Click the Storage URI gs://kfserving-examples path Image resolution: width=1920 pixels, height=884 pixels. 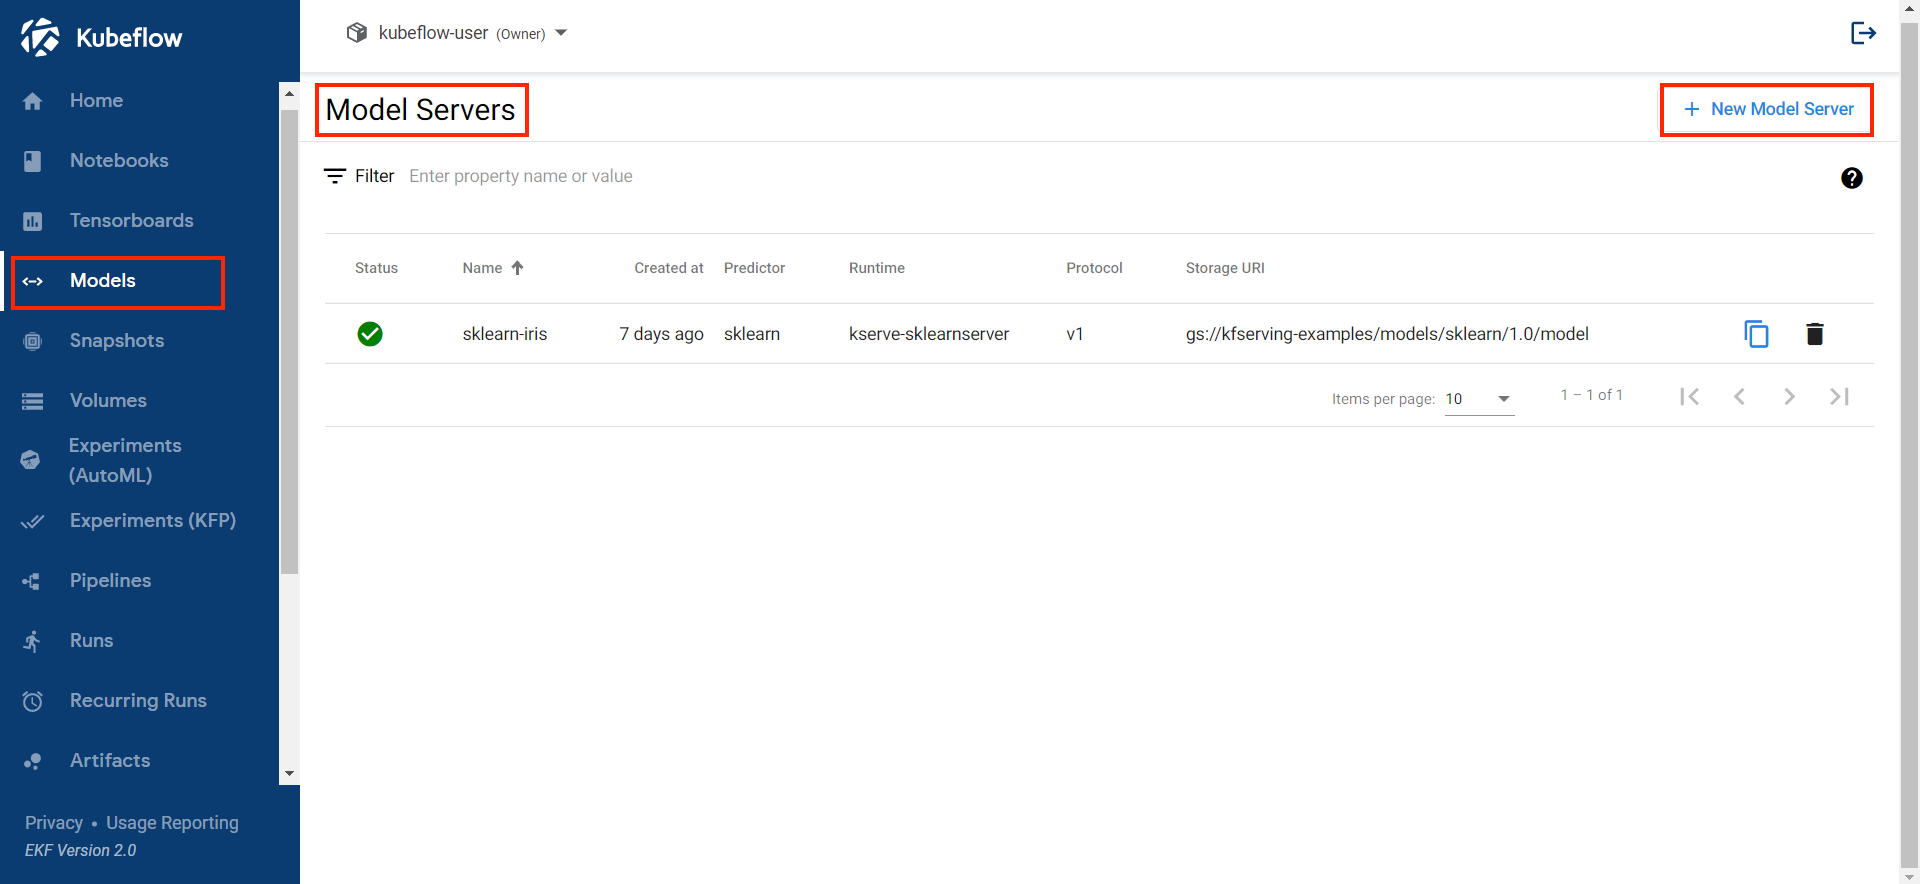click(1387, 334)
